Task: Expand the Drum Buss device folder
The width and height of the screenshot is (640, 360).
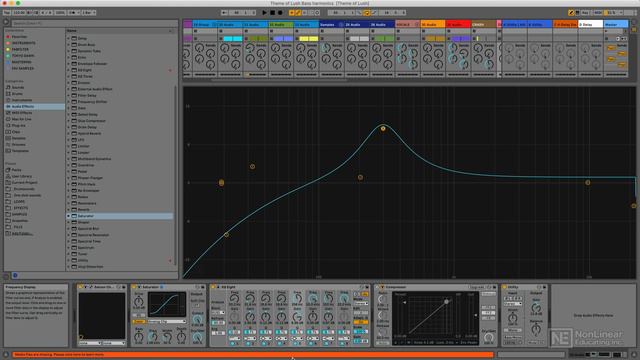Action: [x=69, y=45]
